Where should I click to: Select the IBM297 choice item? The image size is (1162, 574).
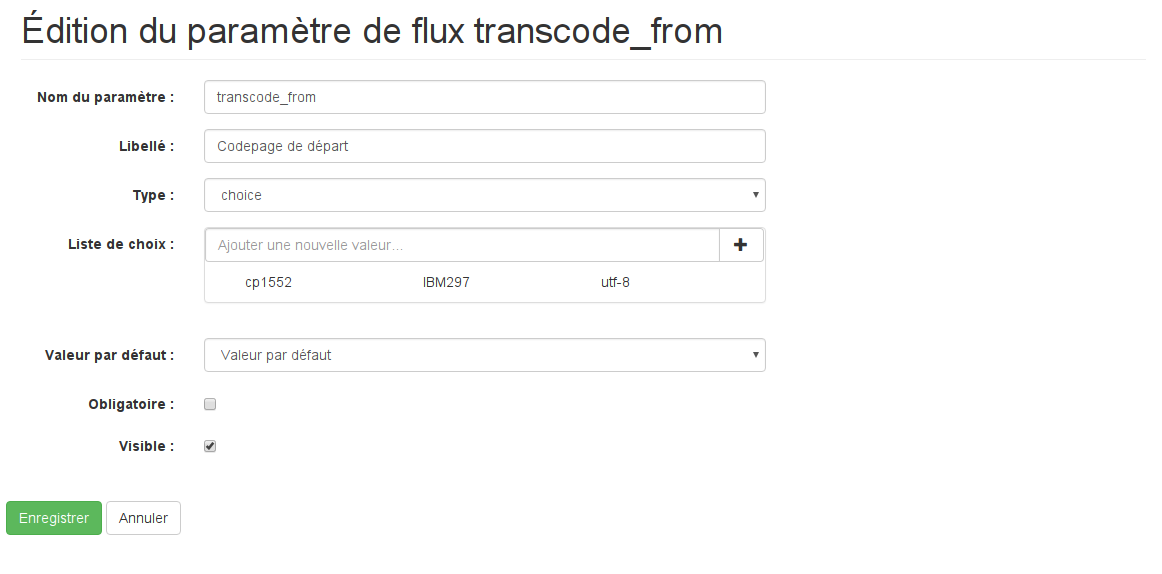pyautogui.click(x=446, y=282)
